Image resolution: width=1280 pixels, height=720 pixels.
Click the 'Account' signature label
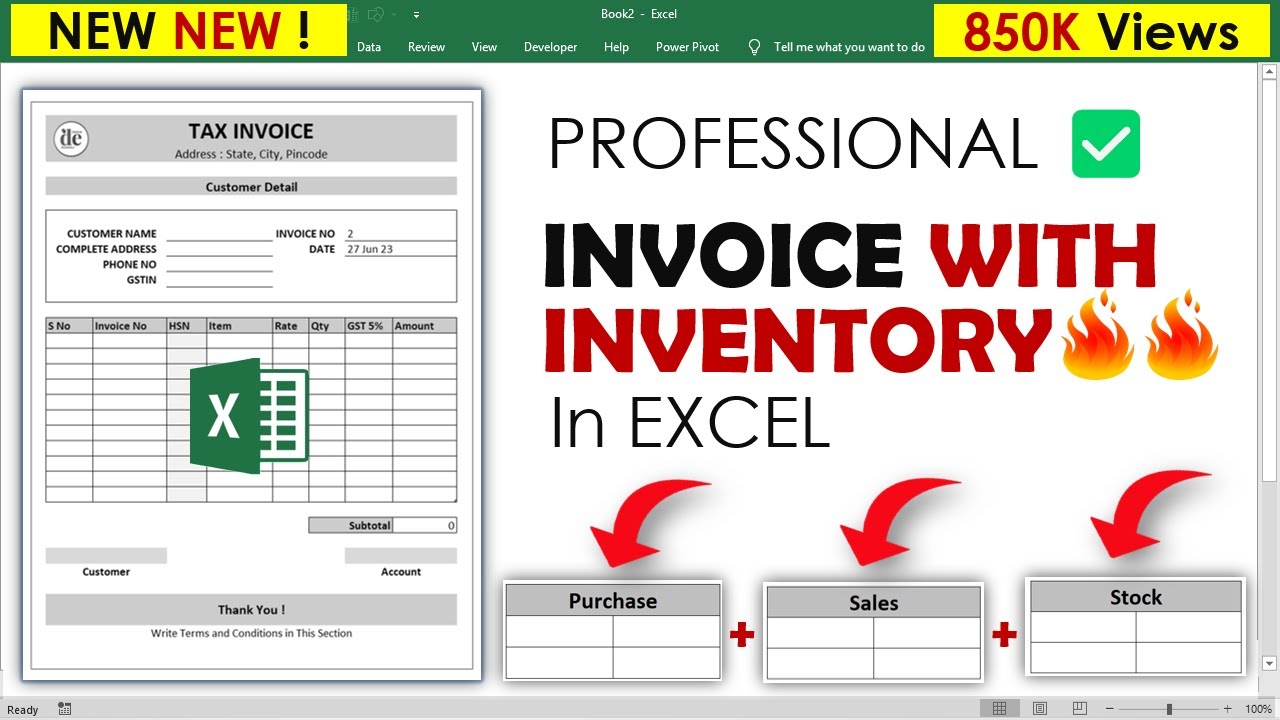pos(401,572)
